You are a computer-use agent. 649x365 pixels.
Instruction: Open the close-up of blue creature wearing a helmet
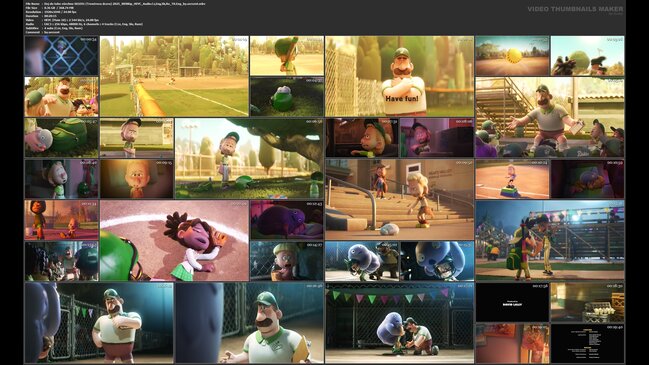(x=437, y=261)
